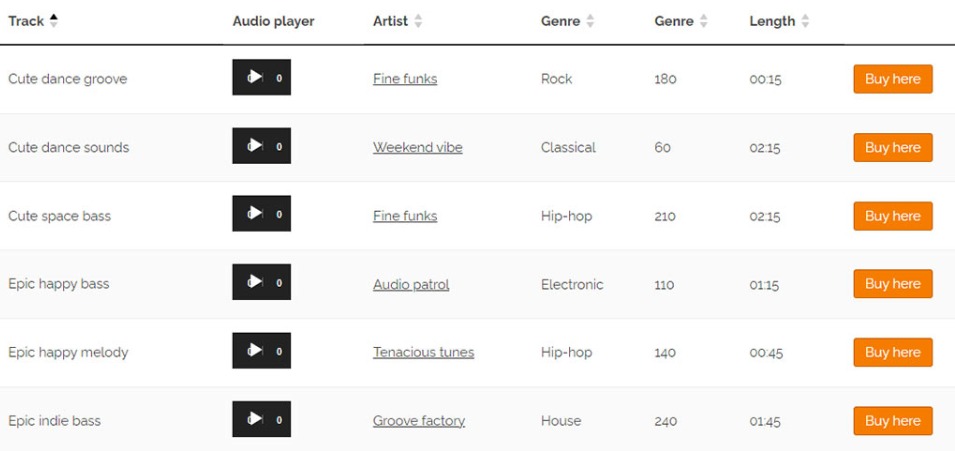Image resolution: width=955 pixels, height=451 pixels.
Task: Play the Epic happy bass track
Action: pyautogui.click(x=255, y=283)
